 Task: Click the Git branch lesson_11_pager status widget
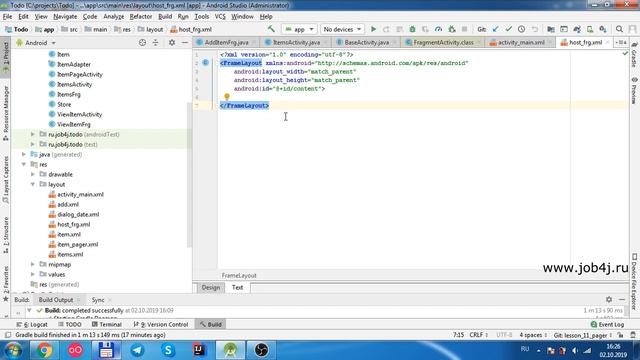(582, 335)
